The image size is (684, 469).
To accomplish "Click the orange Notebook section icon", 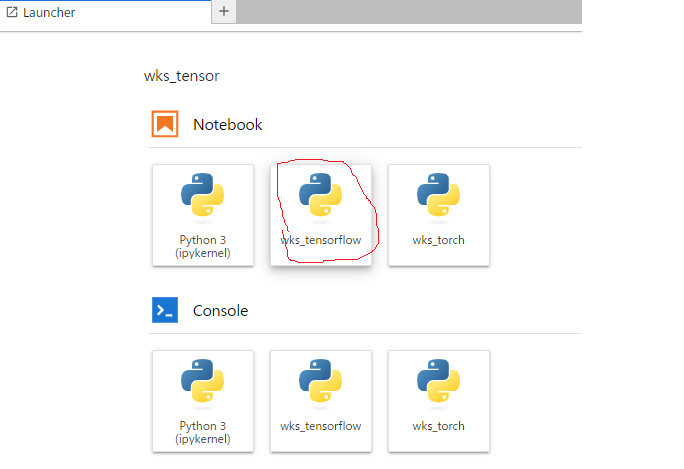I will click(x=165, y=124).
